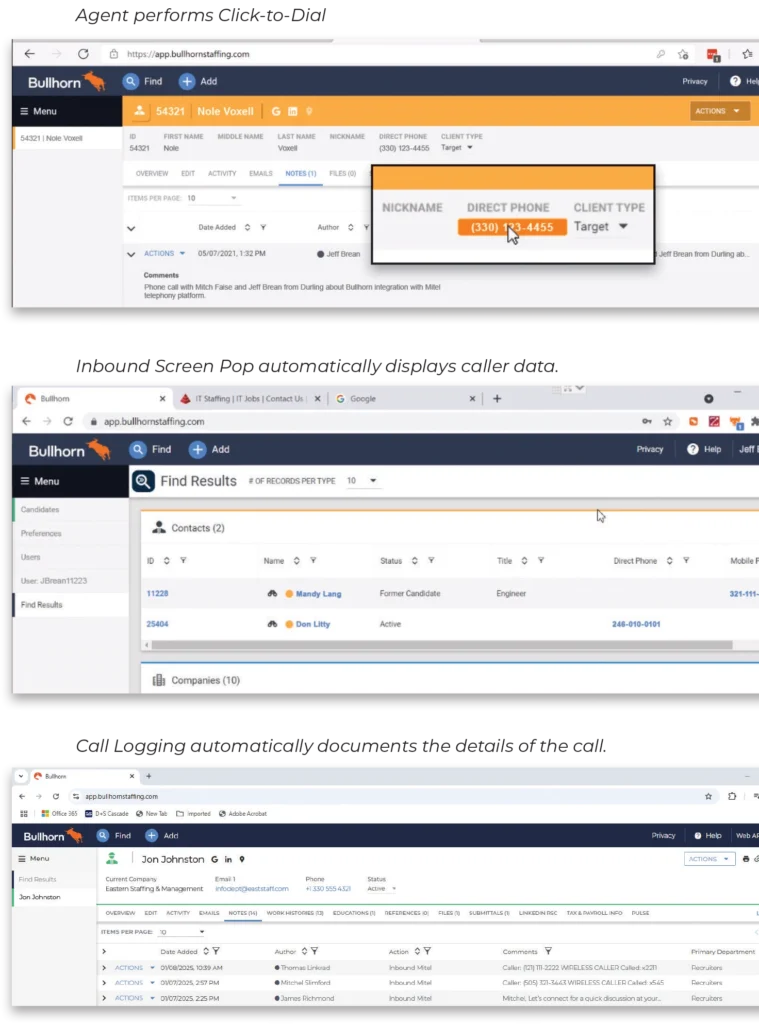The image size is (759, 1024).
Task: Sort Jon Johnston notes by Action column
Action: point(417,952)
